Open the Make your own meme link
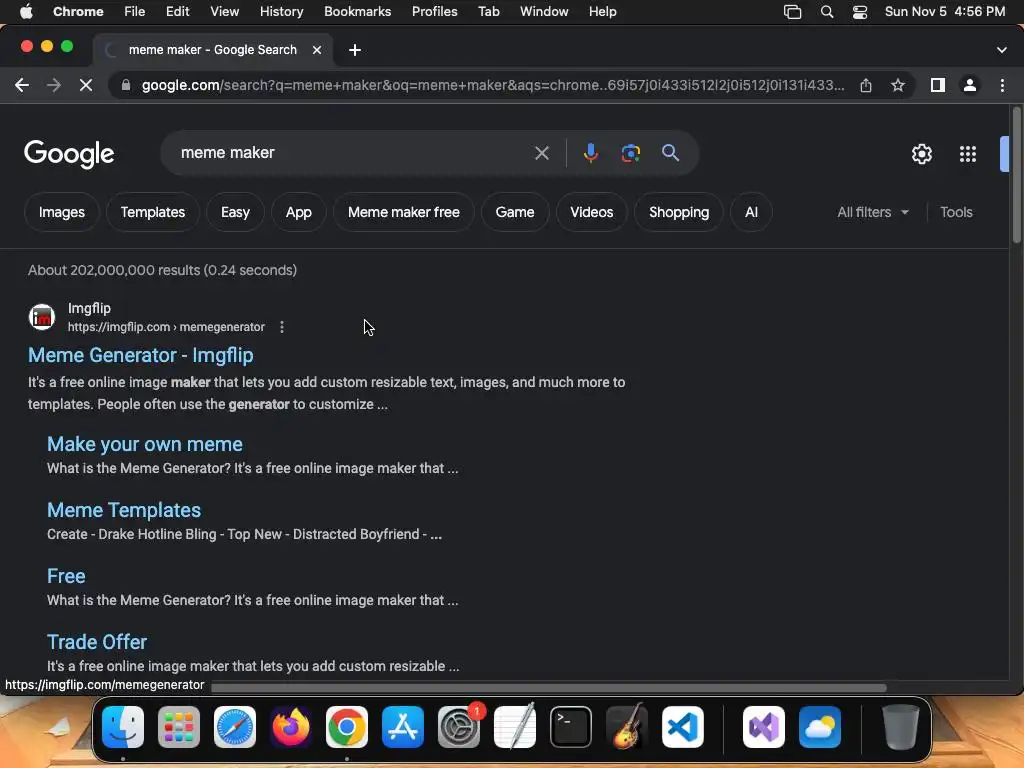 coord(144,444)
